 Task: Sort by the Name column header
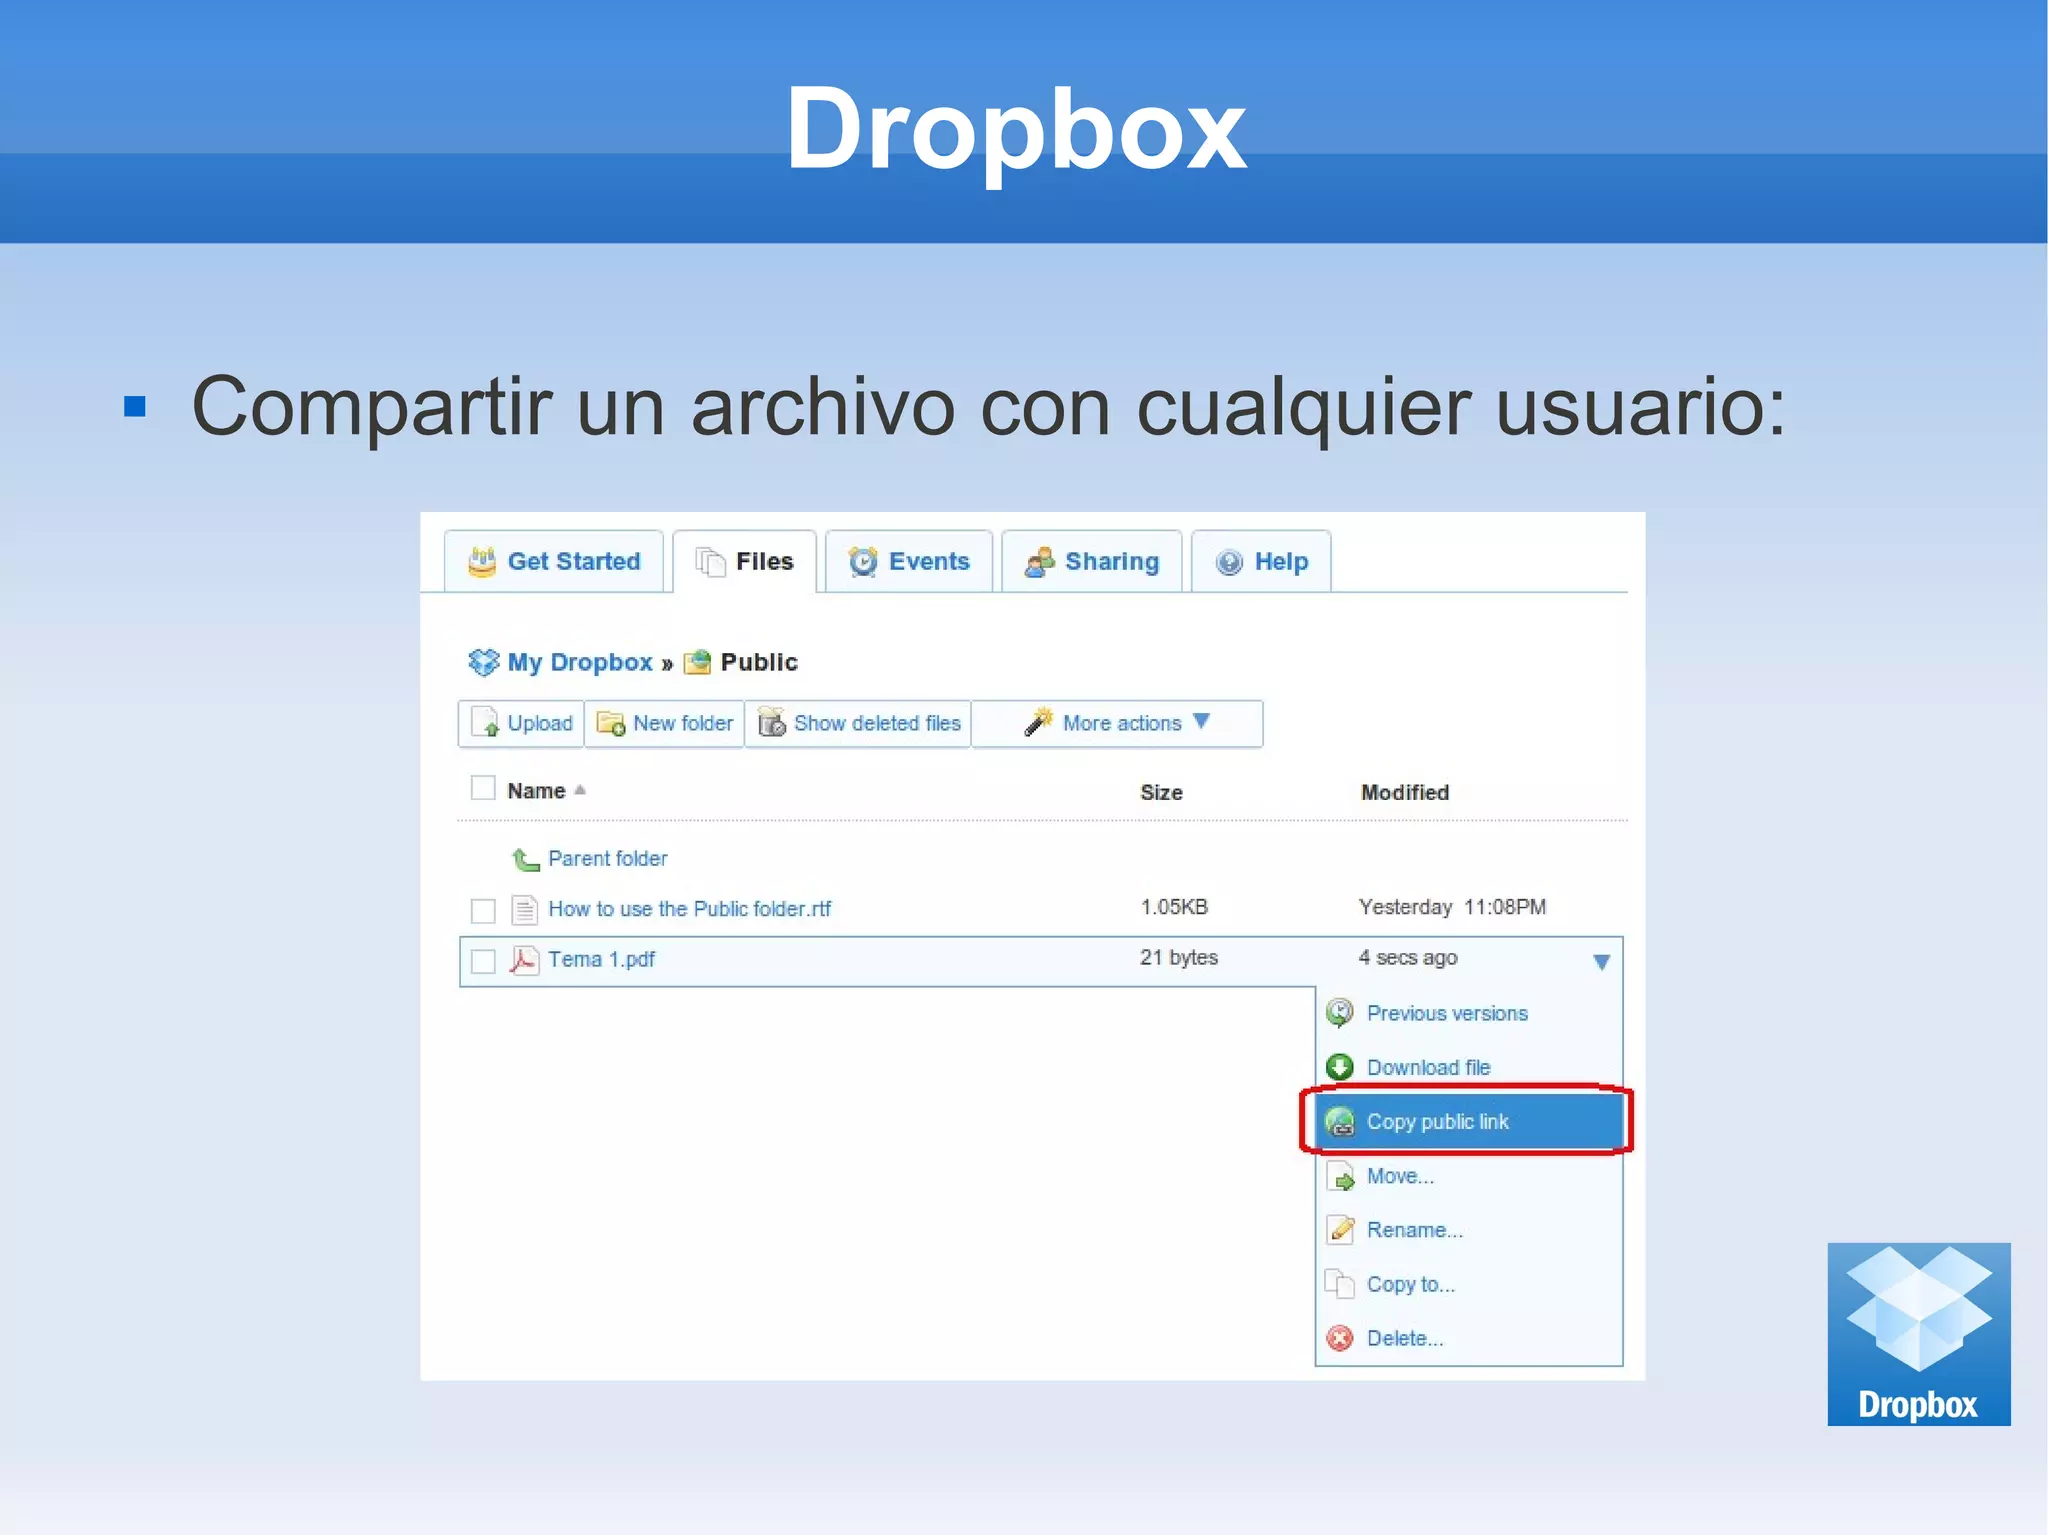536,791
